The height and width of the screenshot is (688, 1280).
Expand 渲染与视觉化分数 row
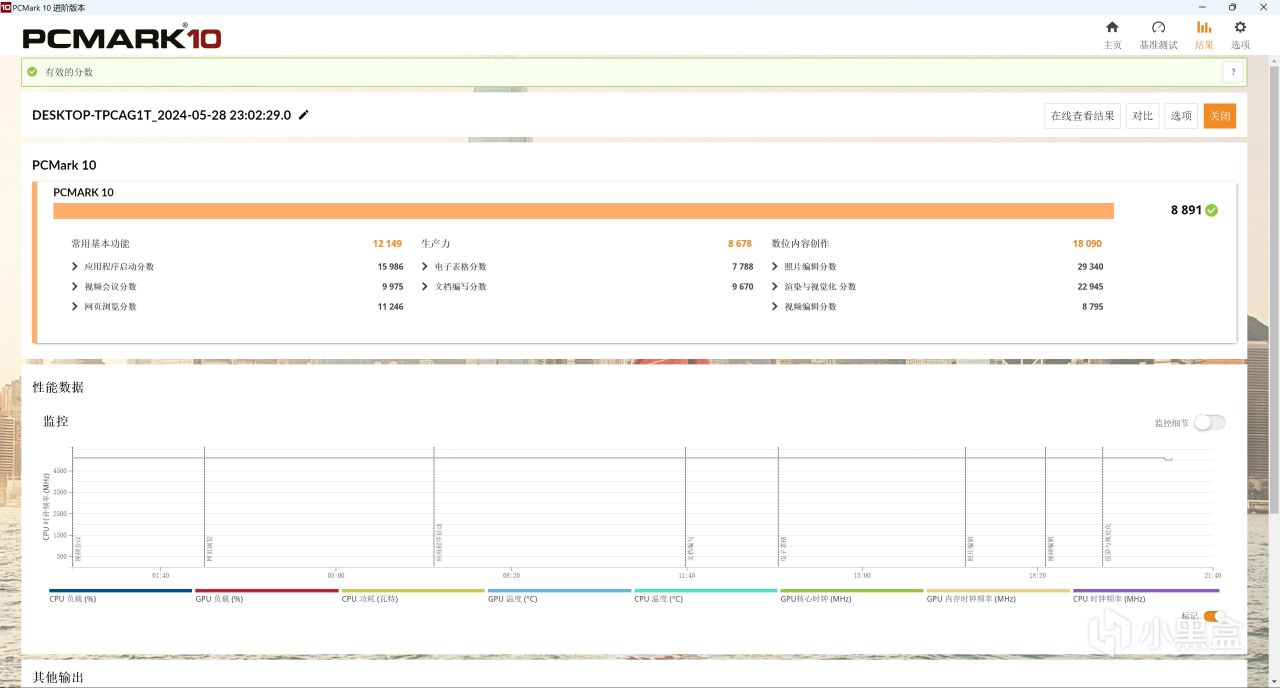(x=775, y=287)
